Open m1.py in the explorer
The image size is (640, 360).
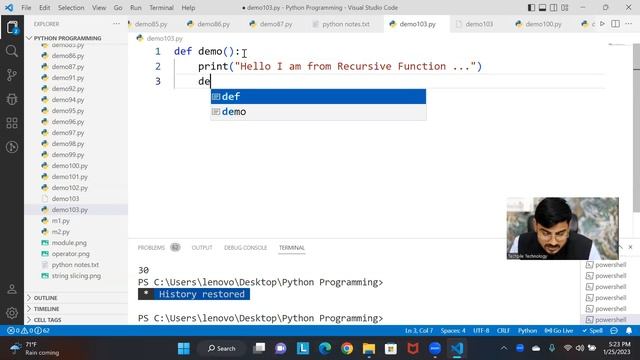(x=60, y=221)
